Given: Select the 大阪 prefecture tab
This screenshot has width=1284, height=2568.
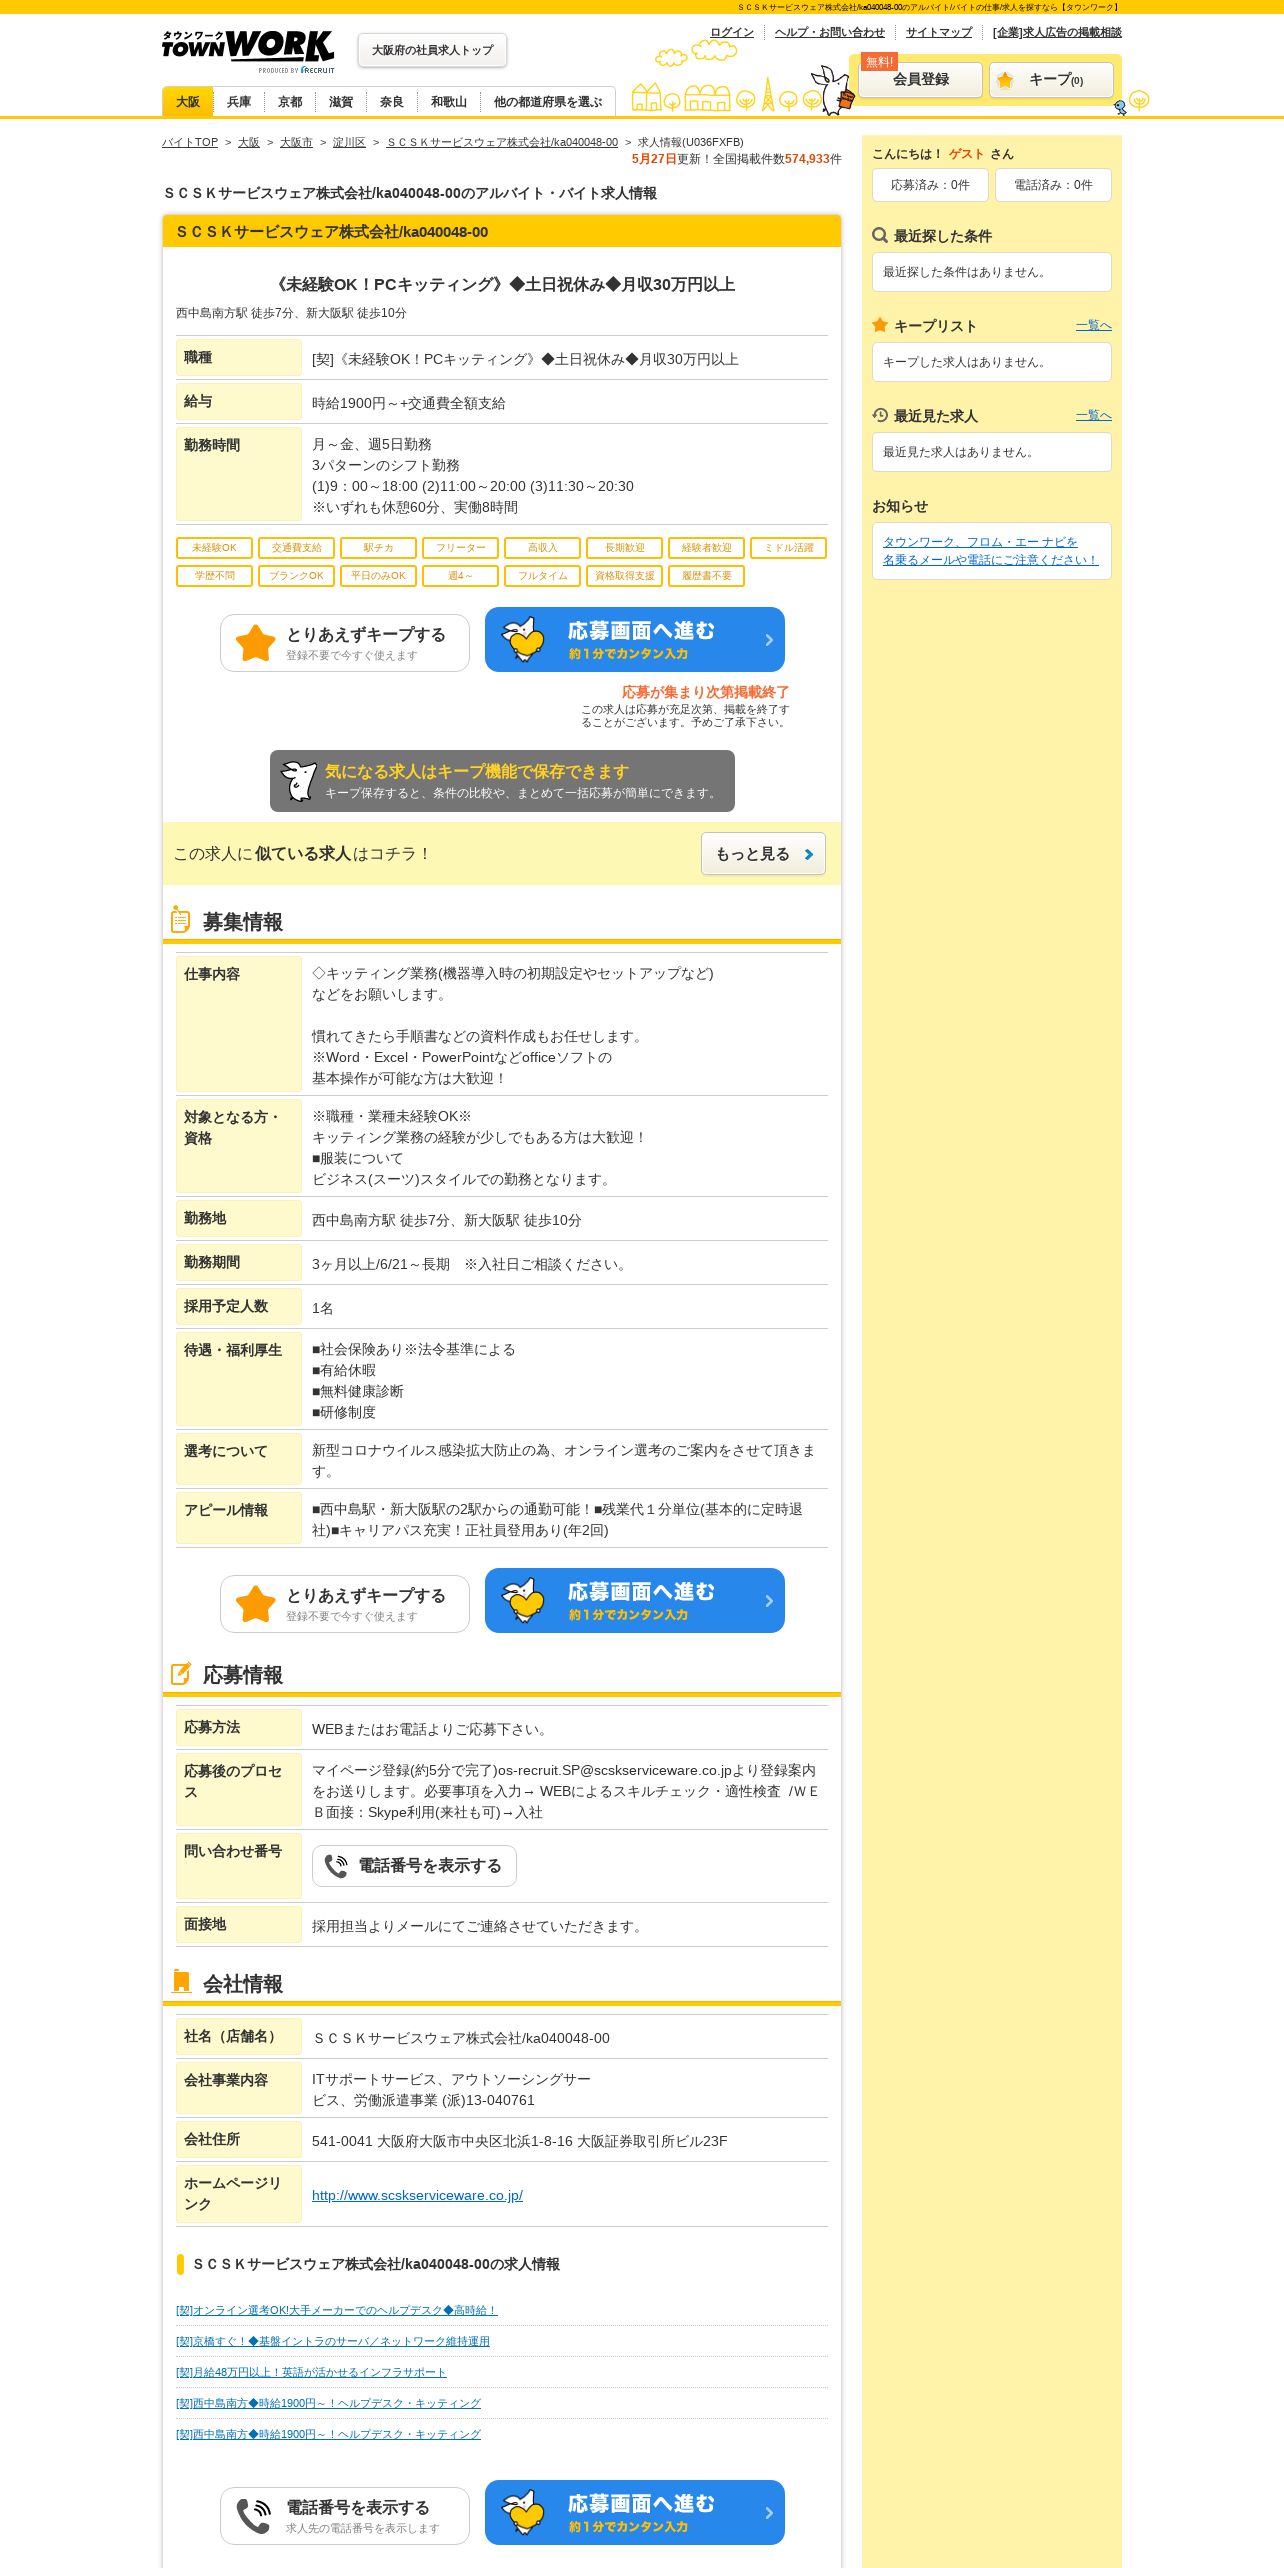Looking at the screenshot, I should [188, 102].
